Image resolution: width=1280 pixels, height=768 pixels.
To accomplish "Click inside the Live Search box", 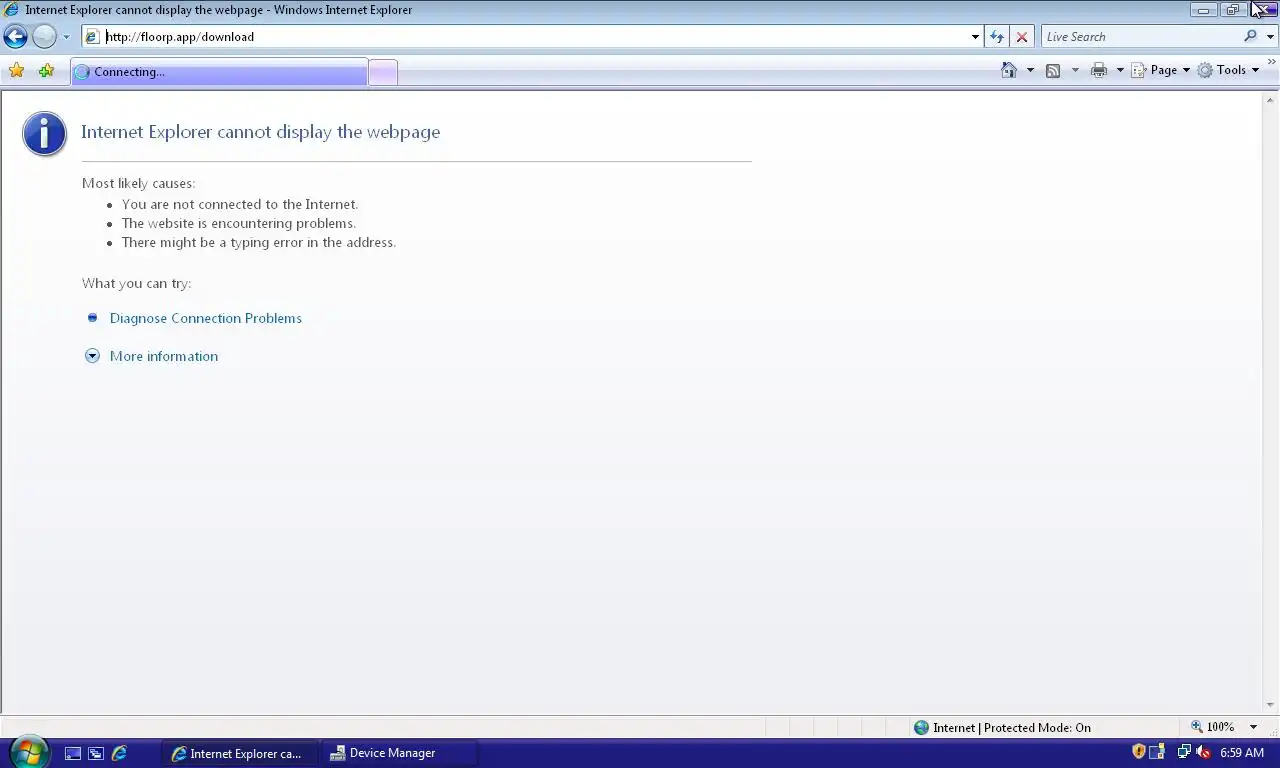I will [1140, 37].
